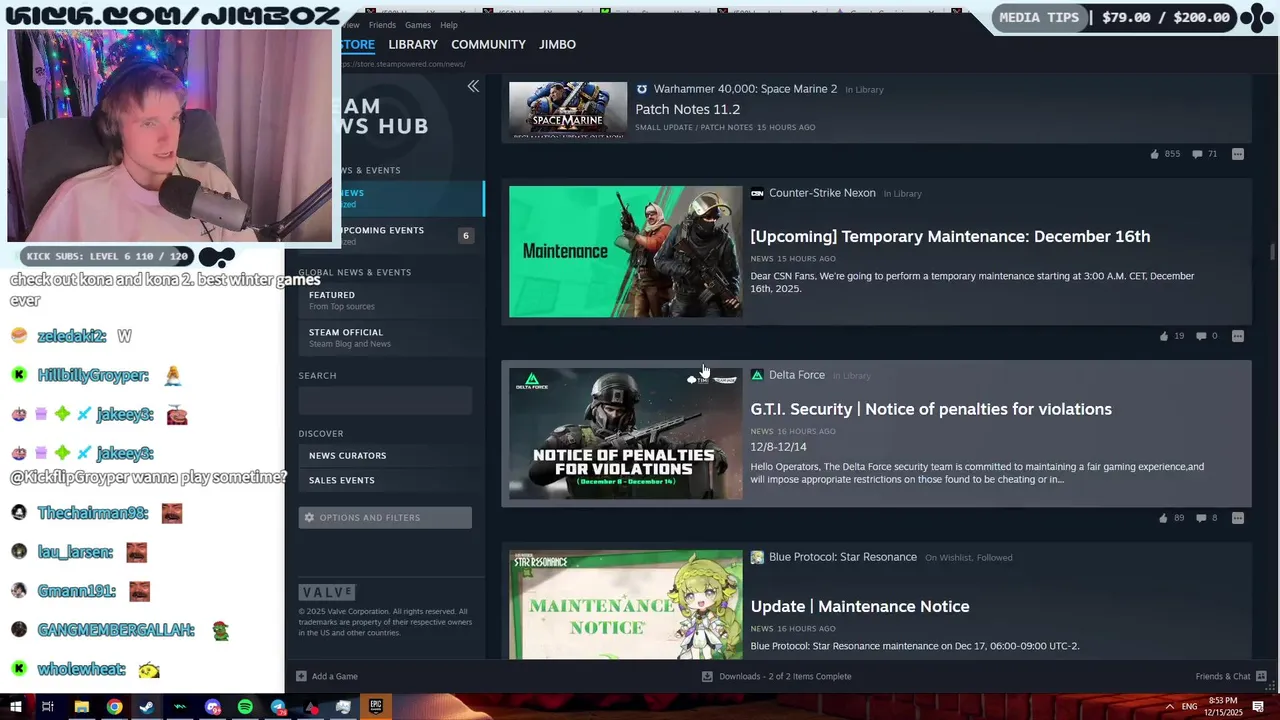
Task: Open File Explorer from the taskbar
Action: 81,707
